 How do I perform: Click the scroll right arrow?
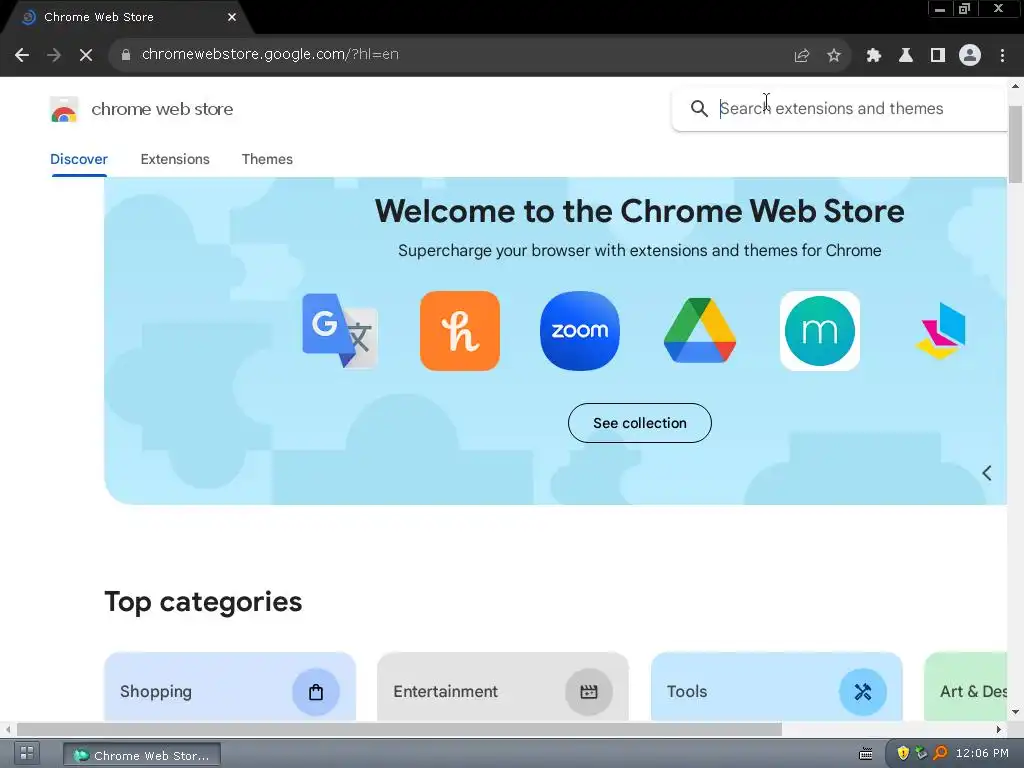click(x=999, y=729)
